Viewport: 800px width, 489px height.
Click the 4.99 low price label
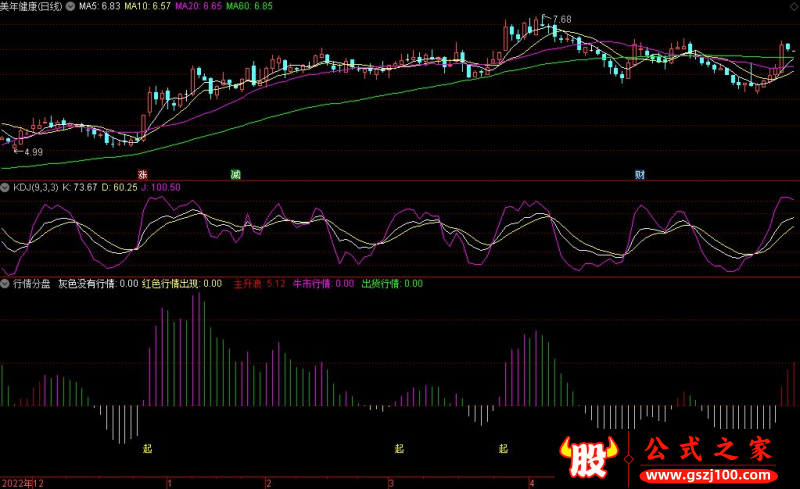(33, 152)
